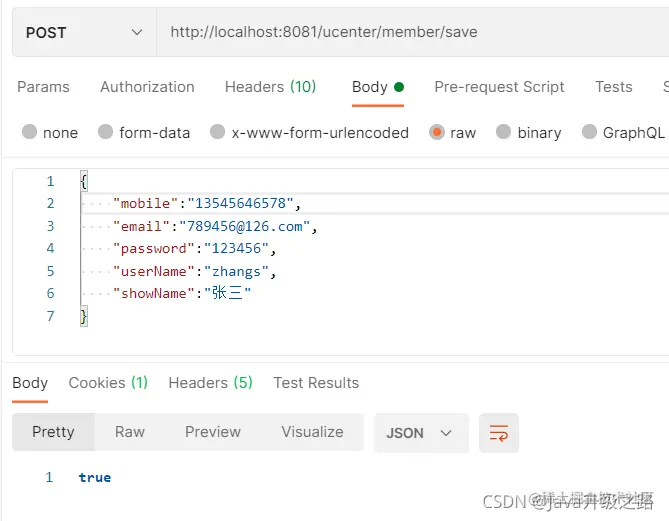Viewport: 669px width, 521px height.
Task: Open the request Headers (10) tab
Action: [x=271, y=87]
